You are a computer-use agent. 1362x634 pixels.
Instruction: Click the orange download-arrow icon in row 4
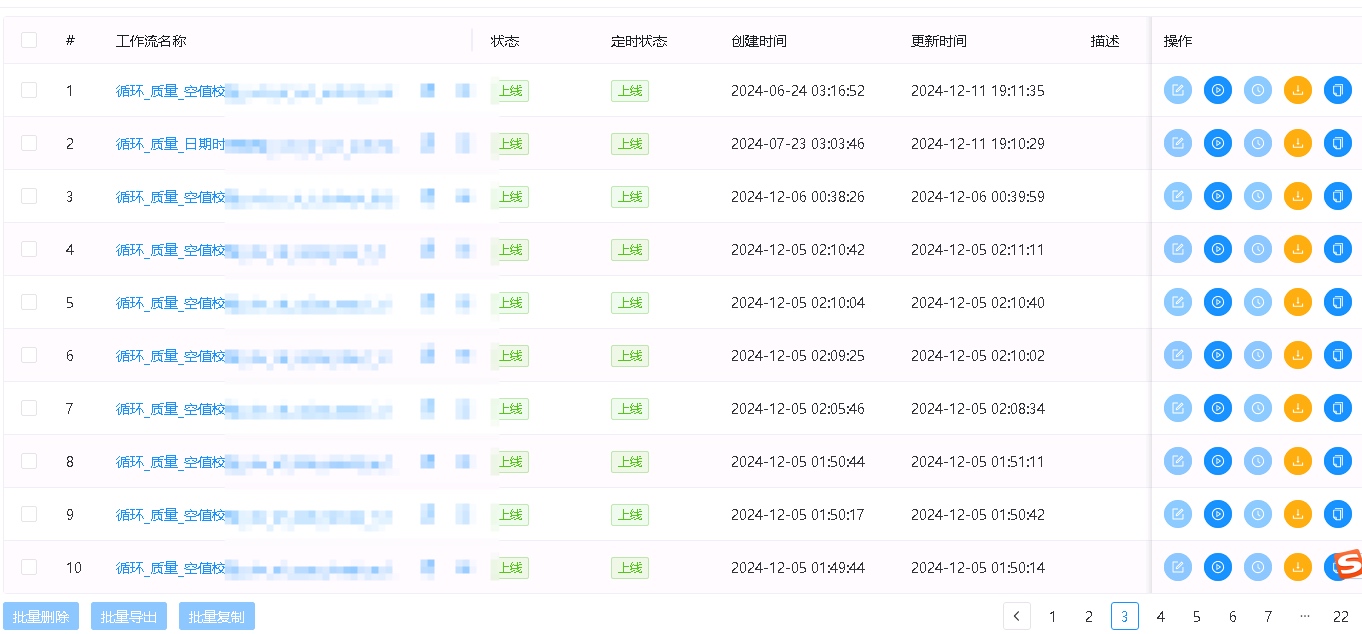coord(1297,250)
